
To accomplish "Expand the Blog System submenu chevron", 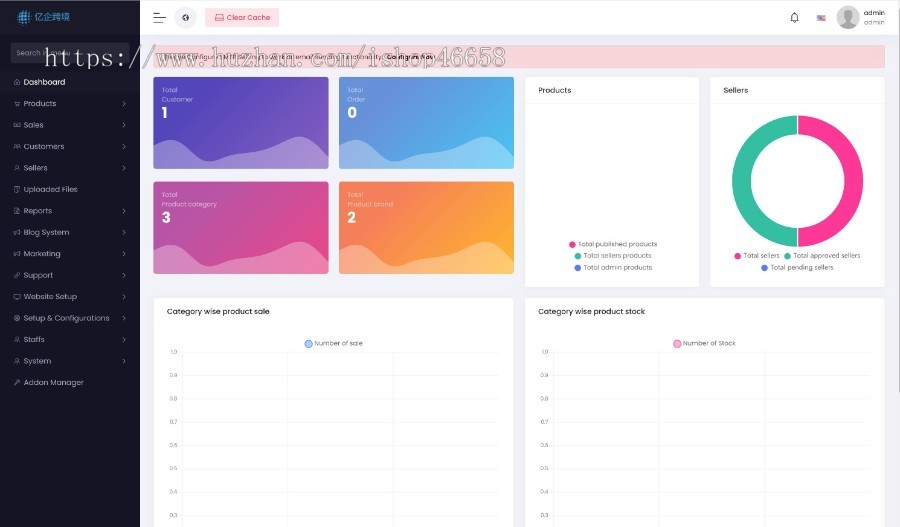I will (124, 232).
